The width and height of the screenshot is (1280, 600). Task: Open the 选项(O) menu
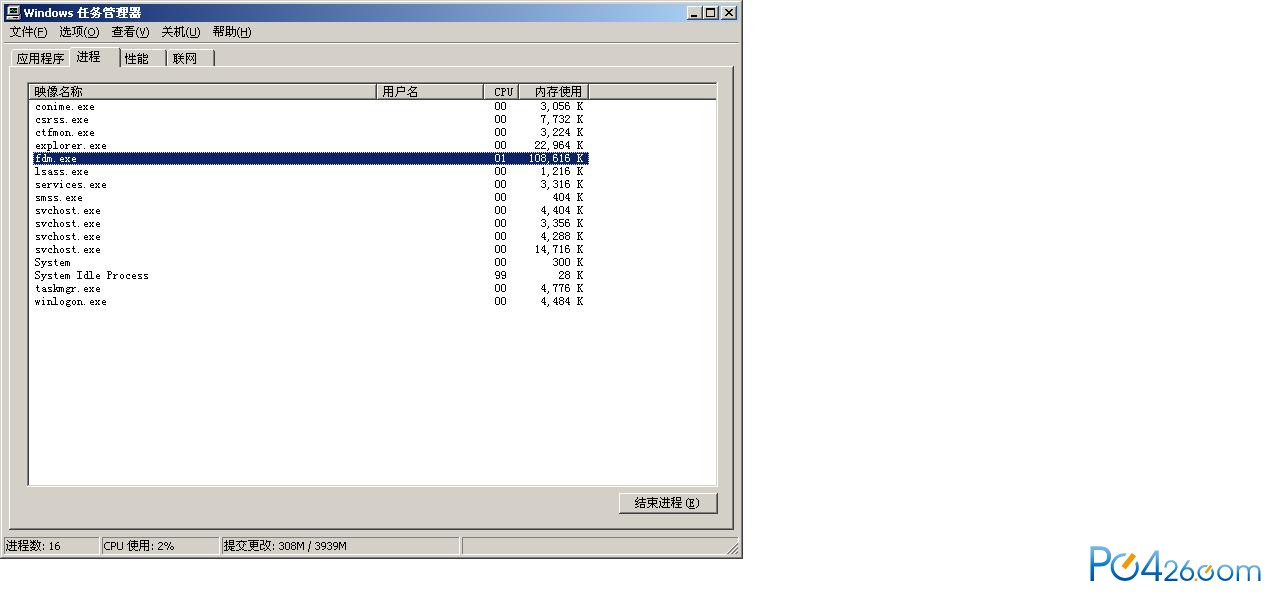point(79,32)
